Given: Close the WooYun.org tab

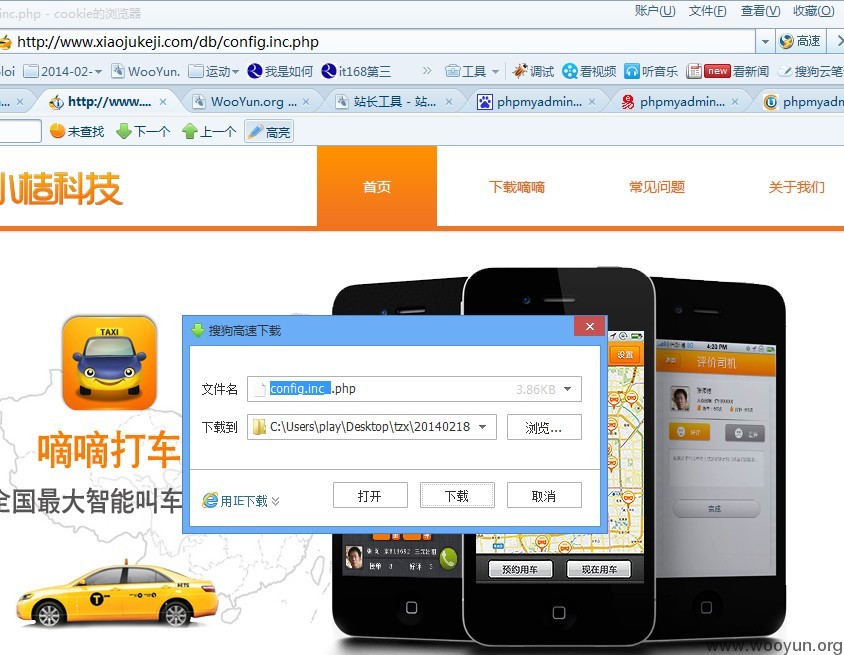Looking at the screenshot, I should point(306,102).
